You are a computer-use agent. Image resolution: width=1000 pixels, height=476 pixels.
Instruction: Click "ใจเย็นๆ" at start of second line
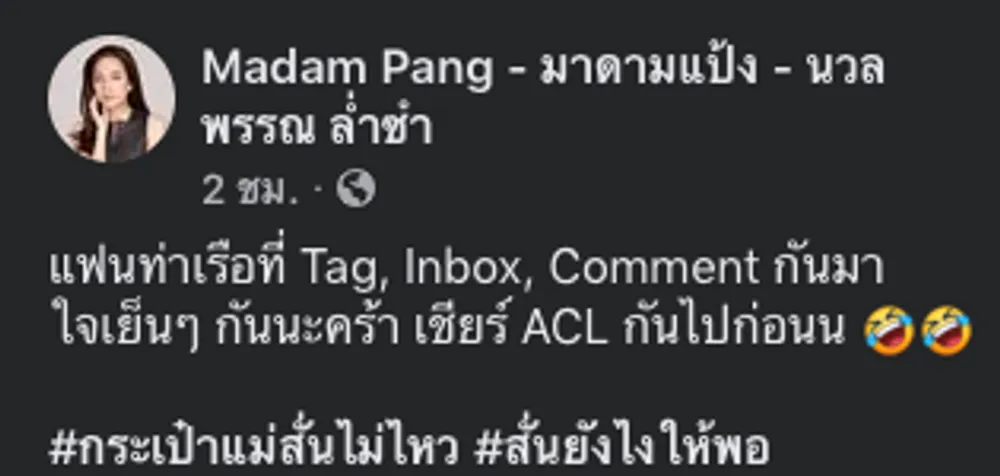pos(124,330)
